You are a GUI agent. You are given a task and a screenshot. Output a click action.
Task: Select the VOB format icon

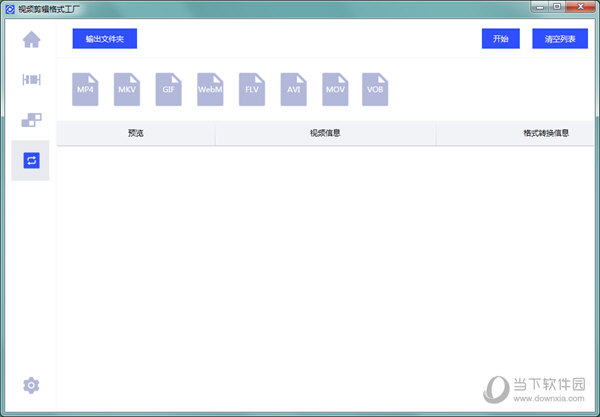tap(375, 89)
